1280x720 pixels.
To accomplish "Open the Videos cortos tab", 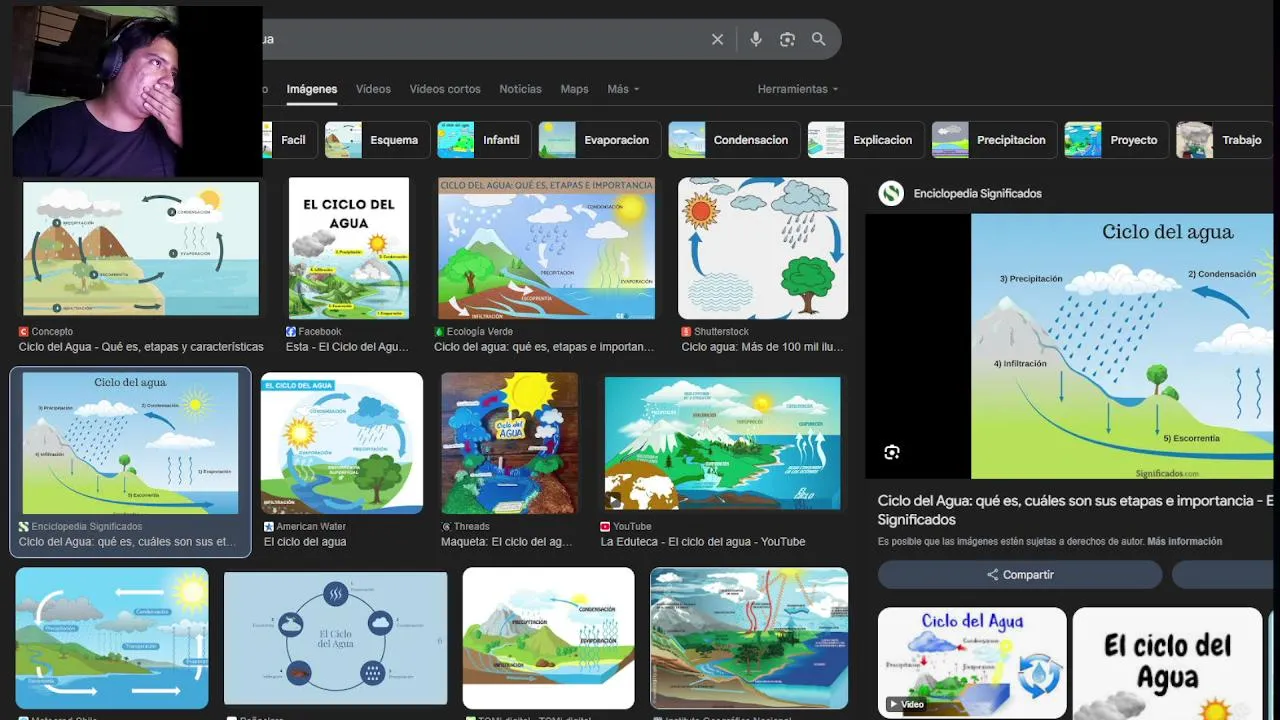I will point(445,89).
